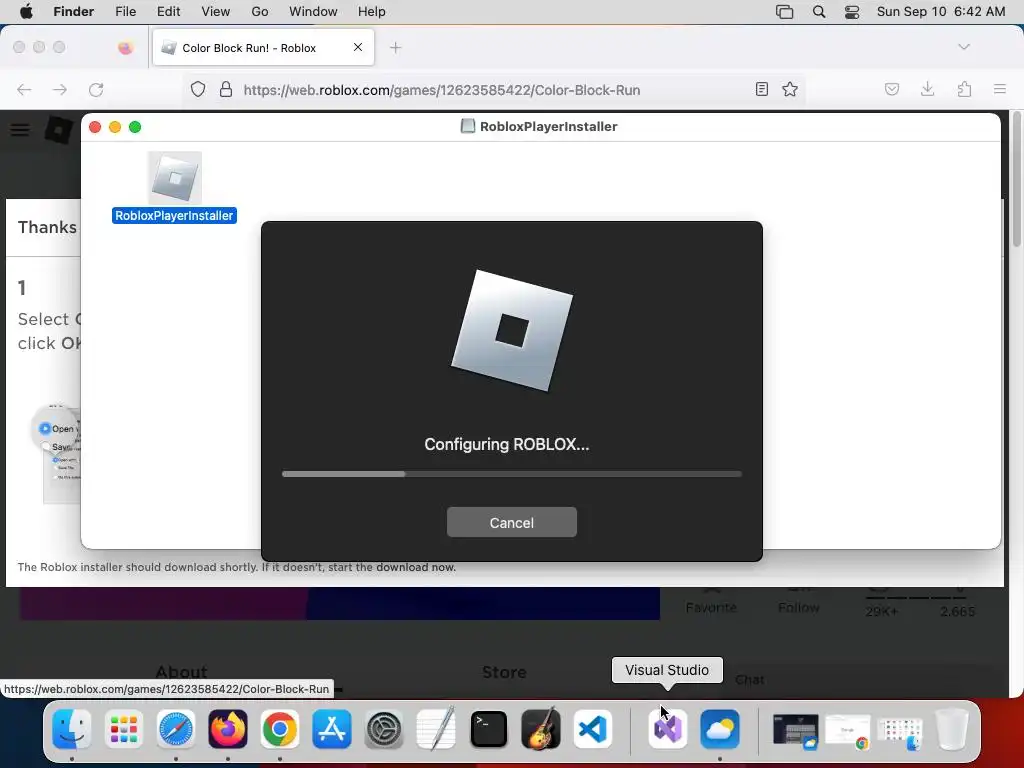The height and width of the screenshot is (768, 1024).
Task: Click the Firefox View pinned icon
Action: [x=125, y=48]
